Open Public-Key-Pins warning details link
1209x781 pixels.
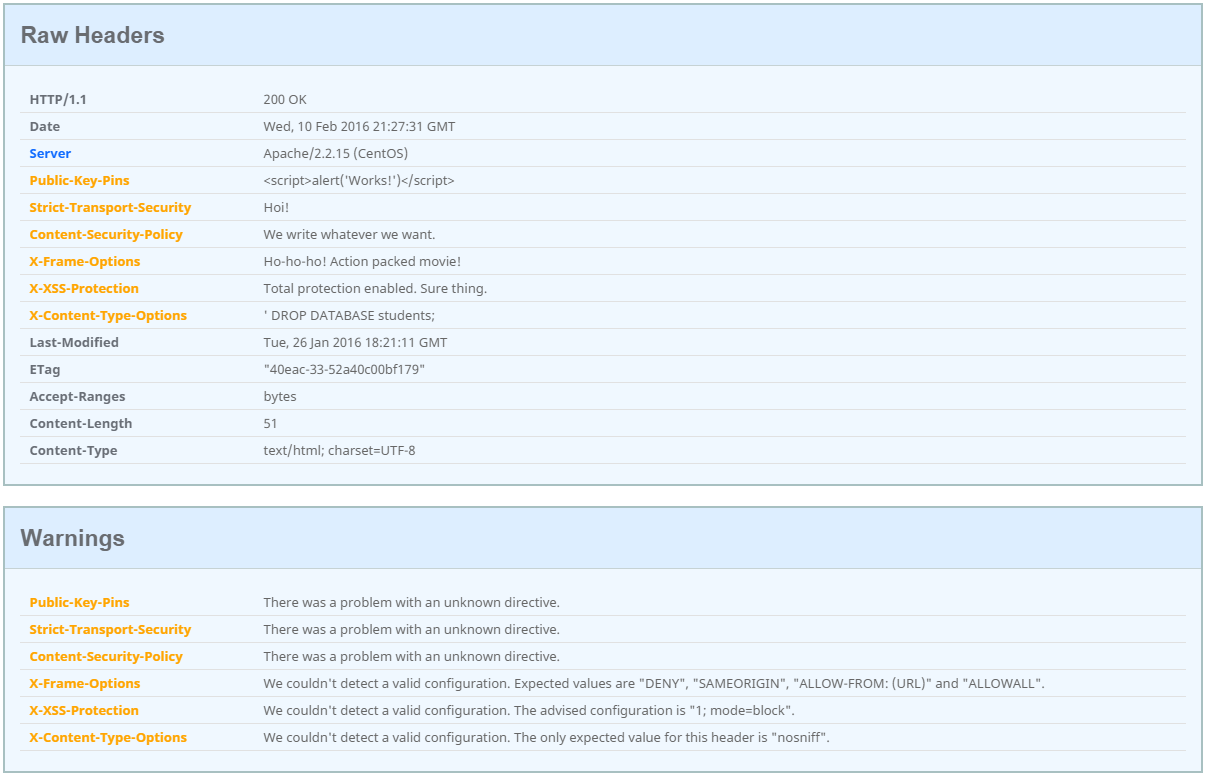pyautogui.click(x=79, y=602)
